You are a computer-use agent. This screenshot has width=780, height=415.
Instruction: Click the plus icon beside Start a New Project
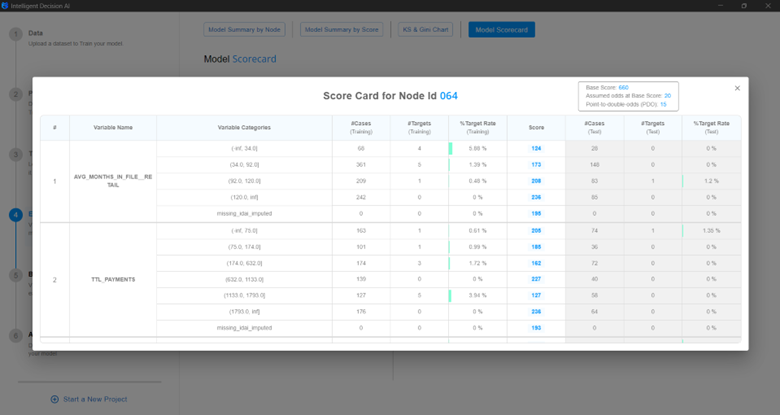pos(55,399)
